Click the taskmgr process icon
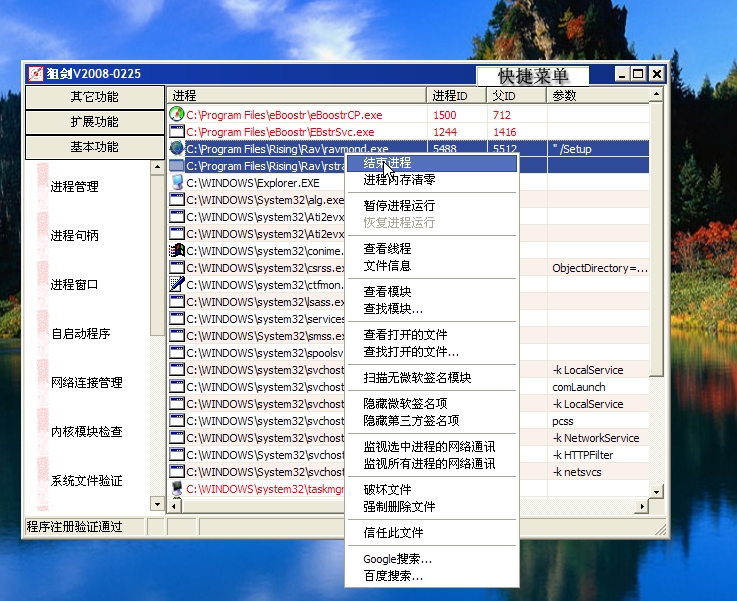This screenshot has width=737, height=601. pyautogui.click(x=177, y=489)
